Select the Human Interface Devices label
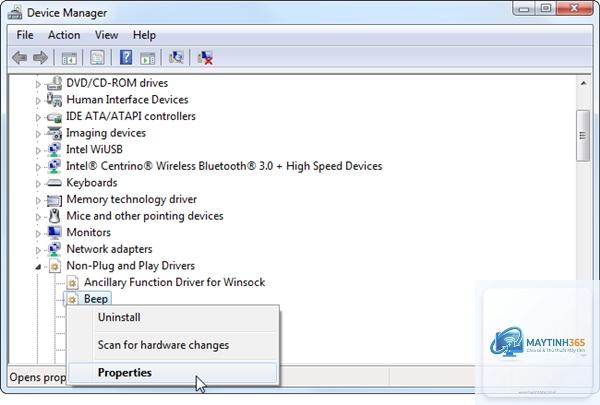 pyautogui.click(x=127, y=100)
